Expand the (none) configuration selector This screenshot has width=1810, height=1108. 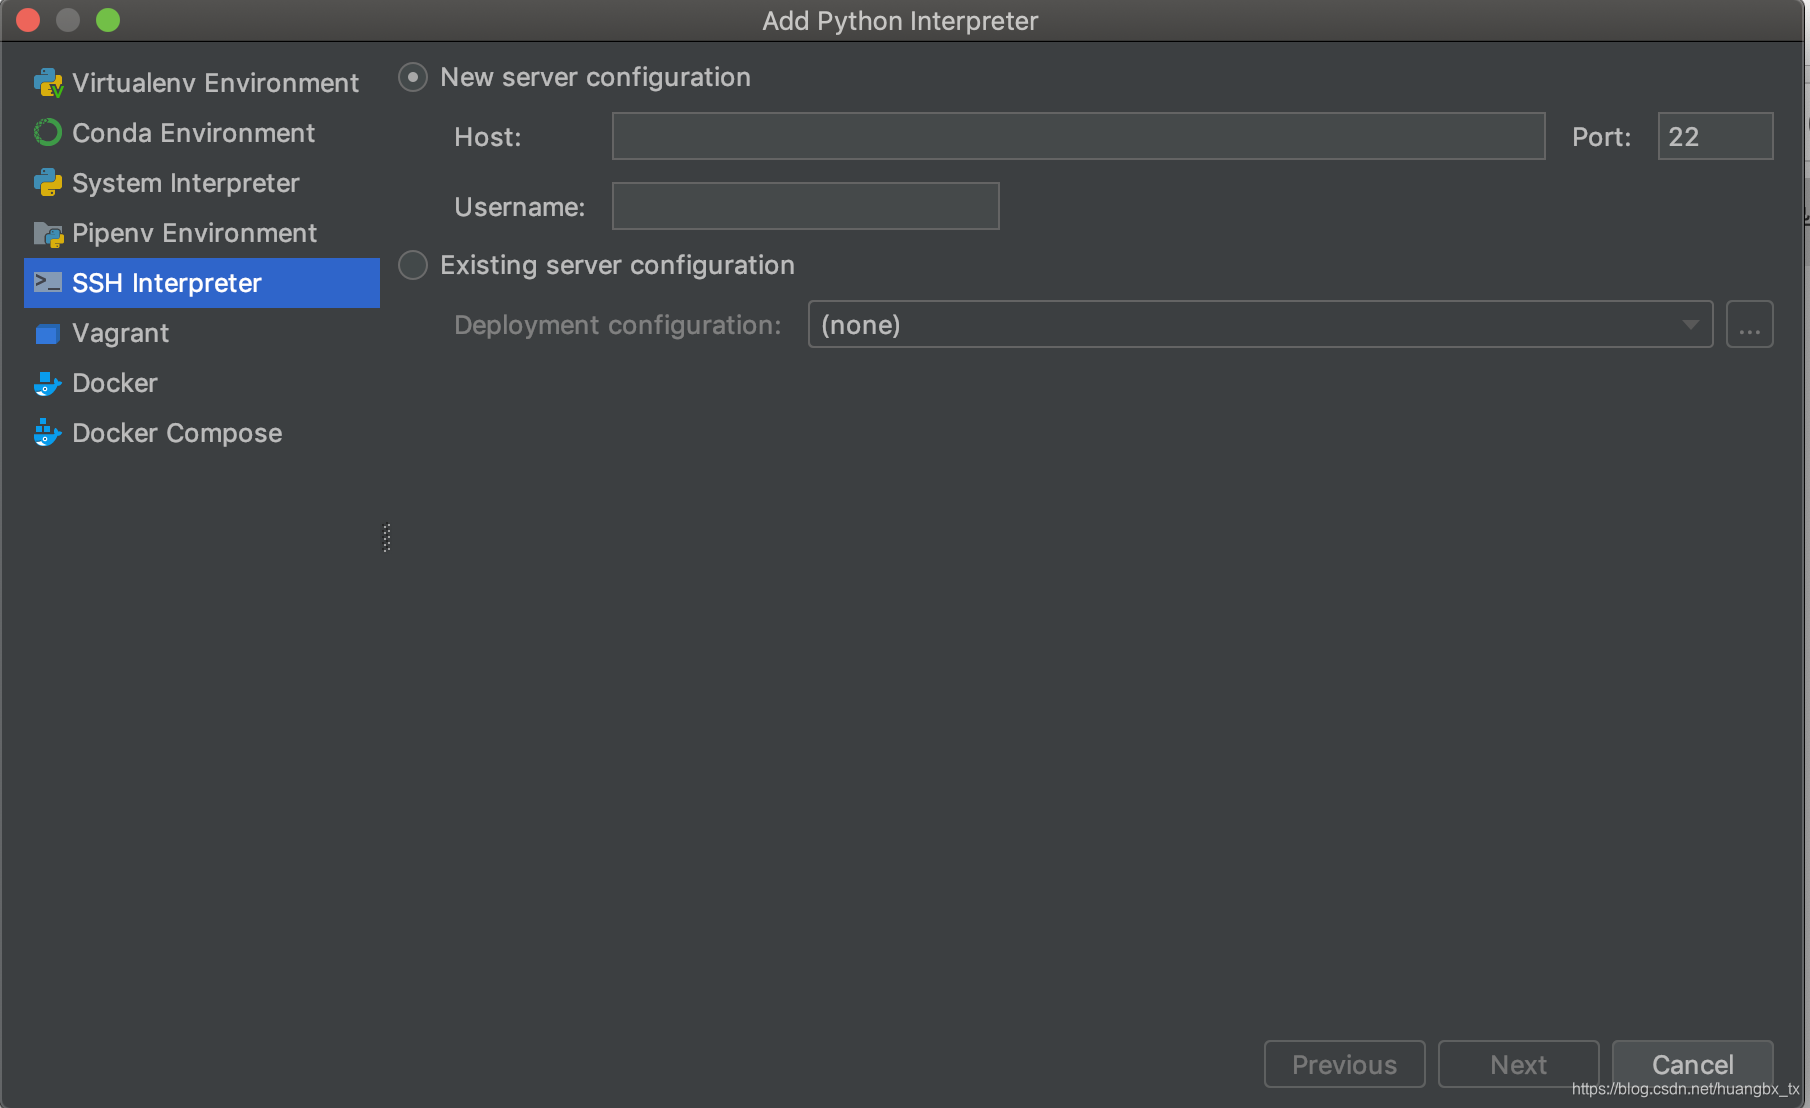tap(1690, 324)
